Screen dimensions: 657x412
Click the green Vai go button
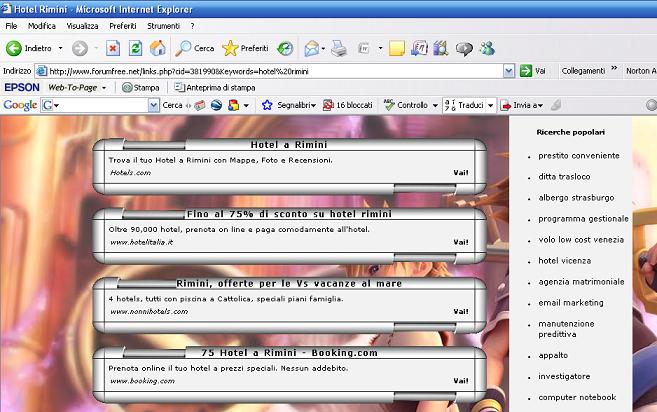(x=533, y=71)
